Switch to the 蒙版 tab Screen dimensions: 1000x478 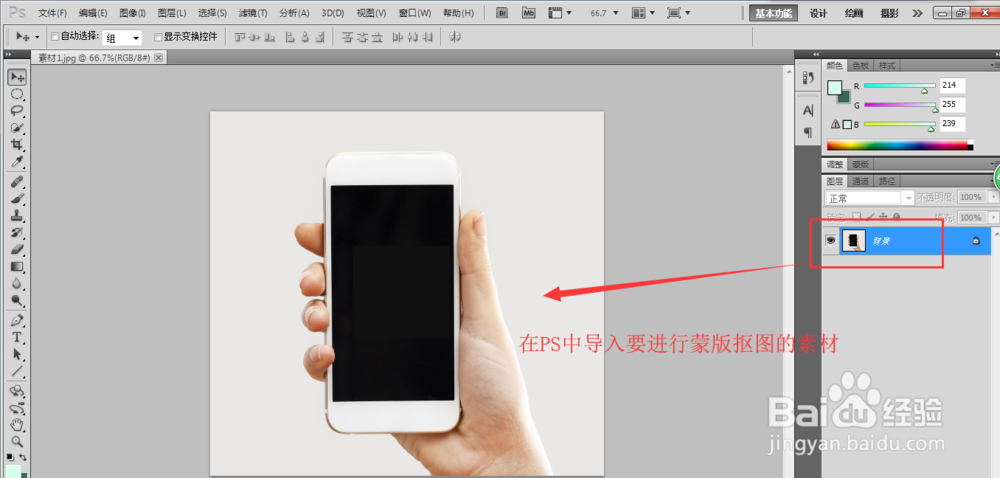860,164
